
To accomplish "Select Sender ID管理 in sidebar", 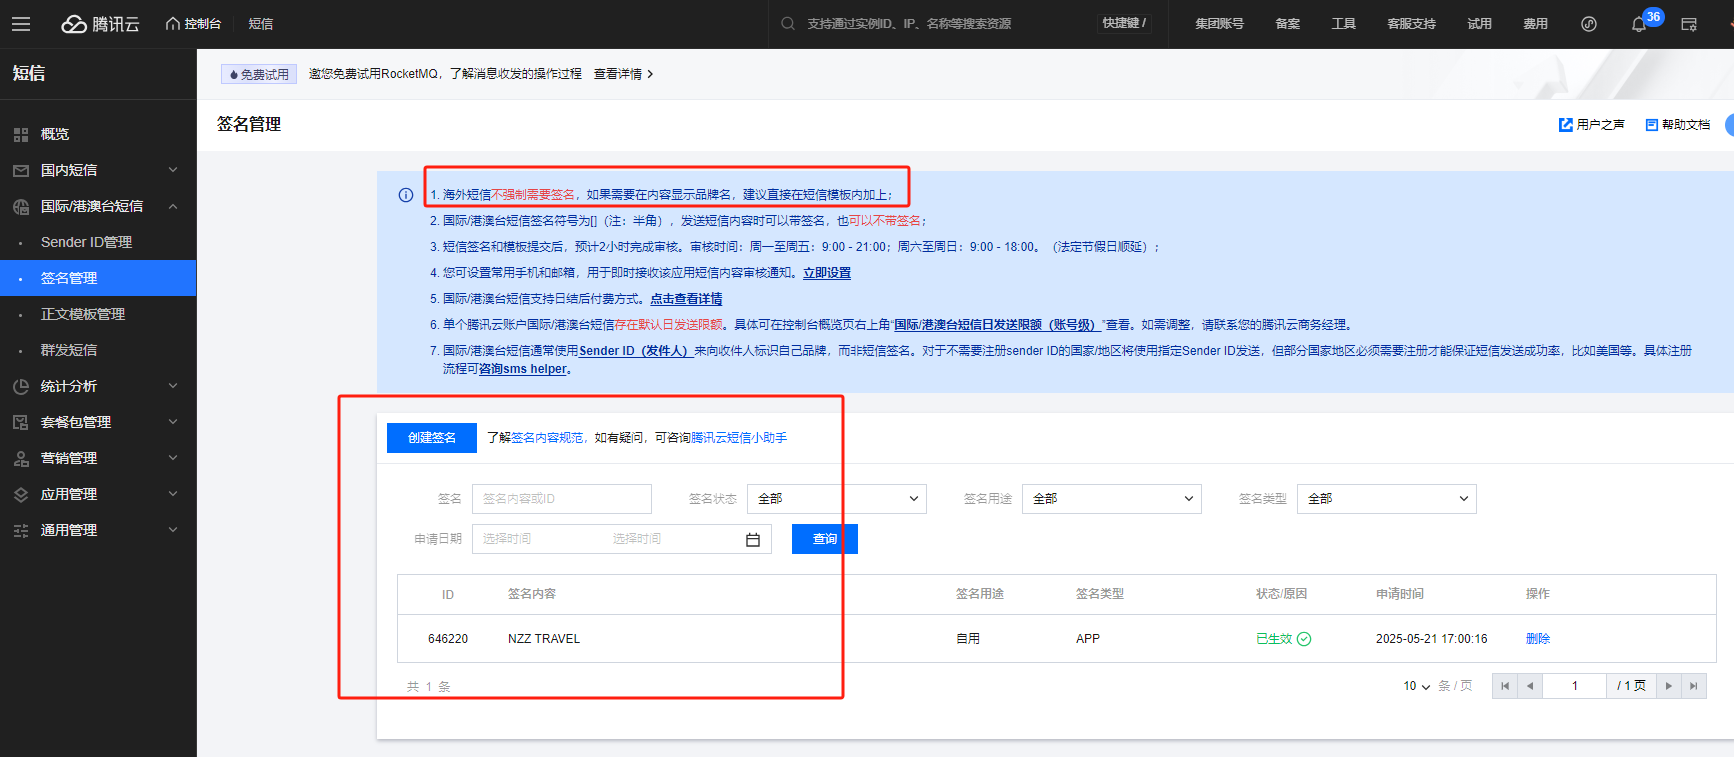I will click(x=86, y=242).
